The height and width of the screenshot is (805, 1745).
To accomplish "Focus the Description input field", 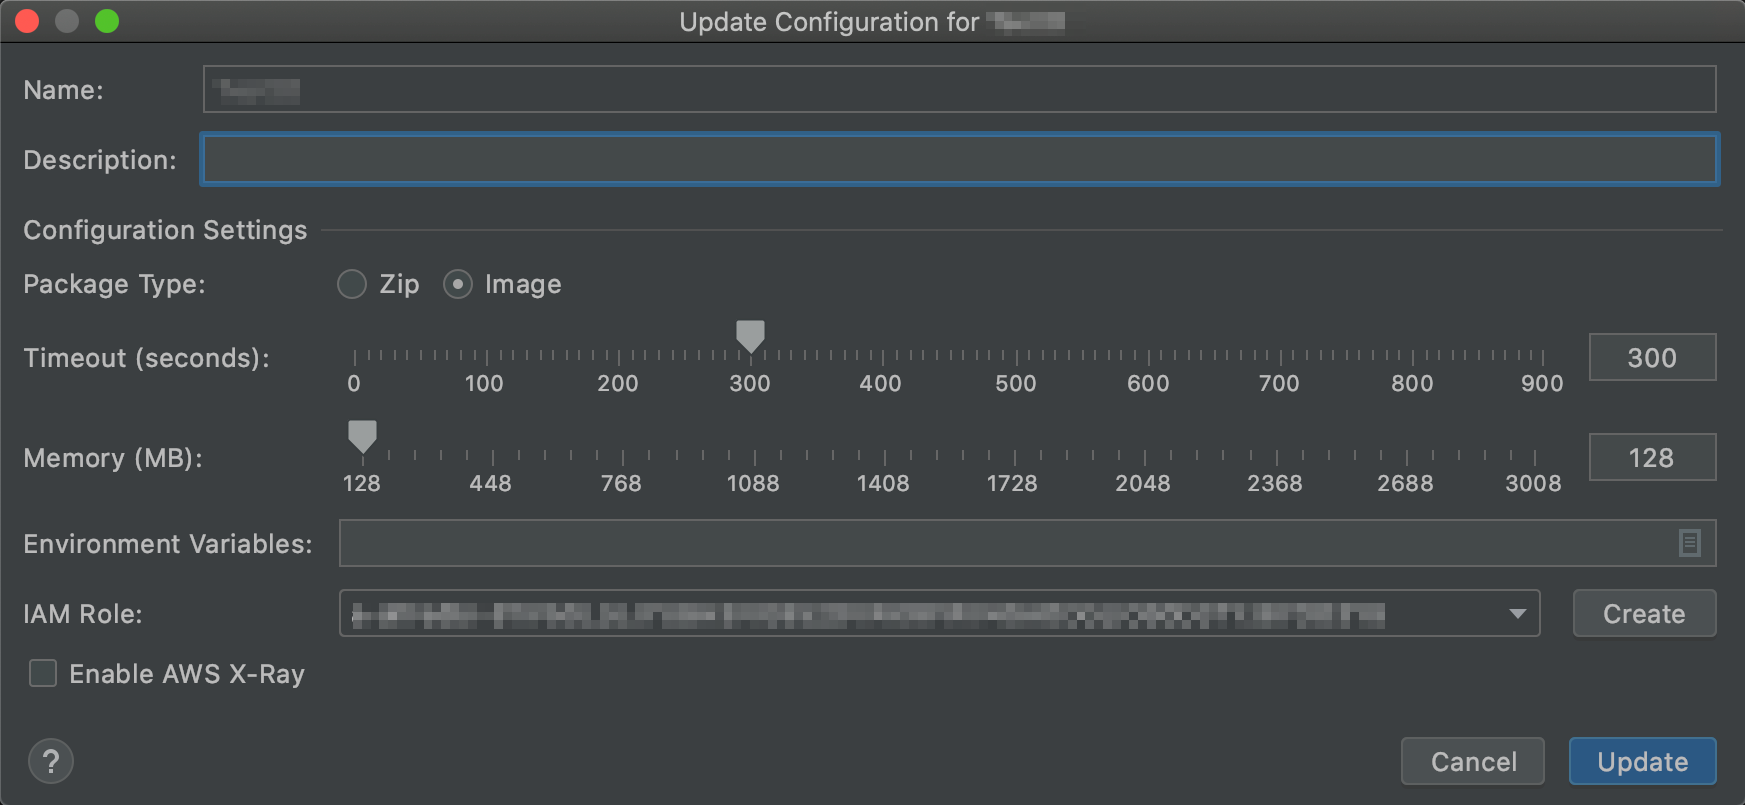I will pos(959,159).
